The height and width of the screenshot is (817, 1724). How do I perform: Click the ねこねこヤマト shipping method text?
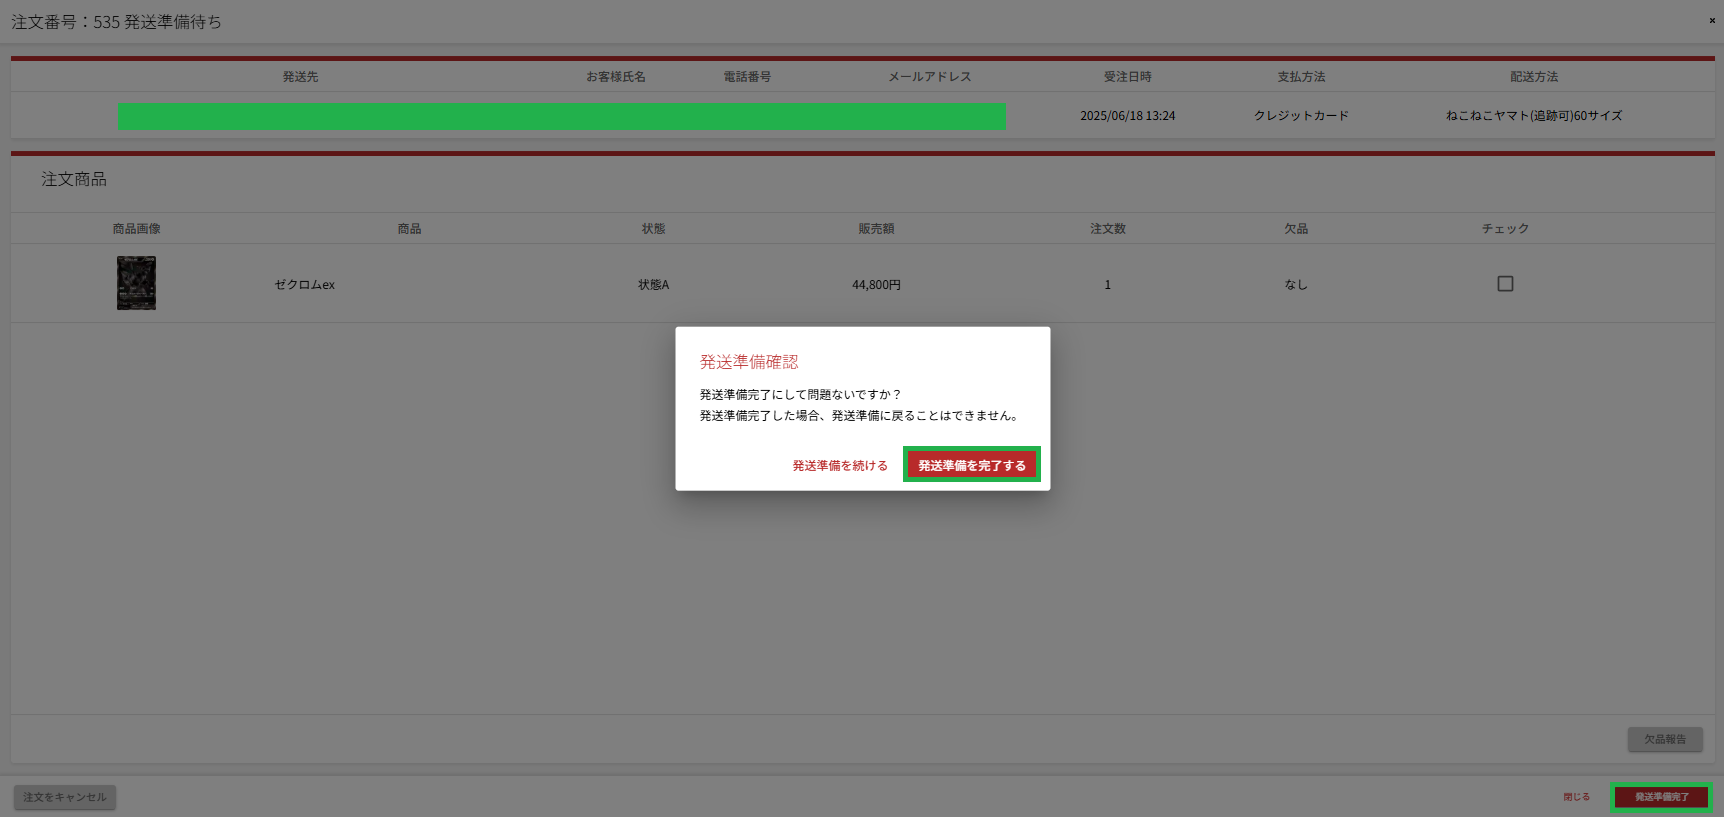click(1533, 116)
